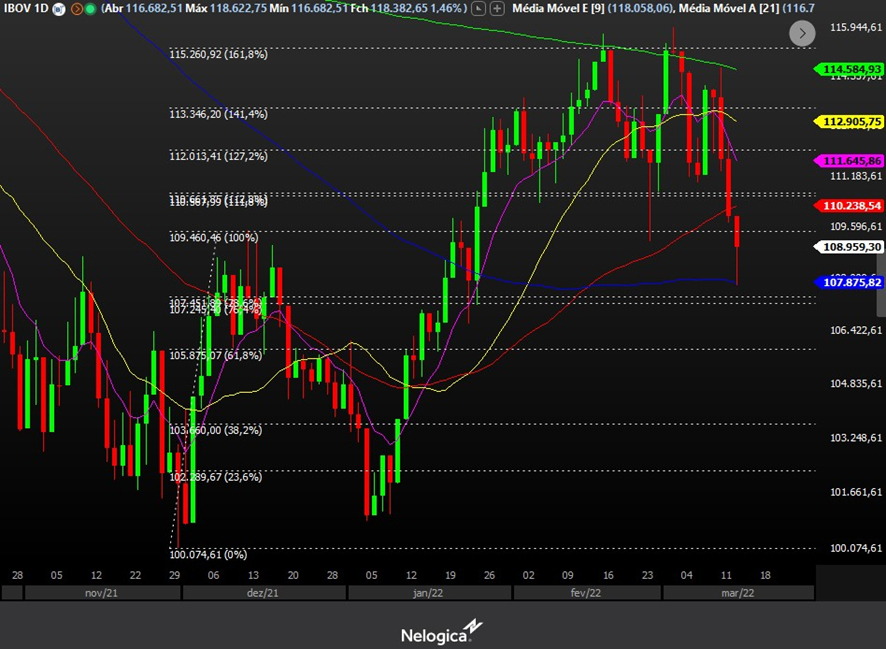This screenshot has width=886, height=649.
Task: Click the Fch 118.382,65 closing value
Action: coord(389,8)
